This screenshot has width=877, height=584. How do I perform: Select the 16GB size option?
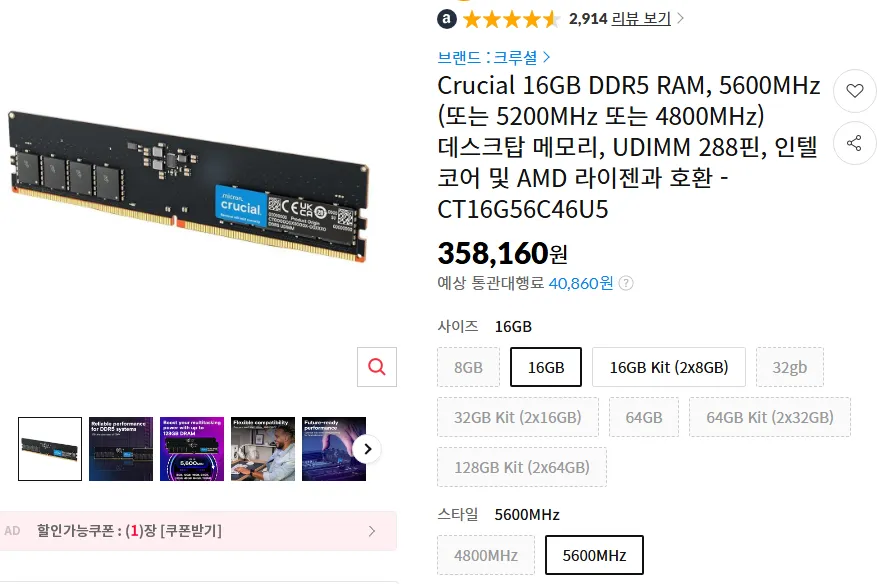coord(546,367)
